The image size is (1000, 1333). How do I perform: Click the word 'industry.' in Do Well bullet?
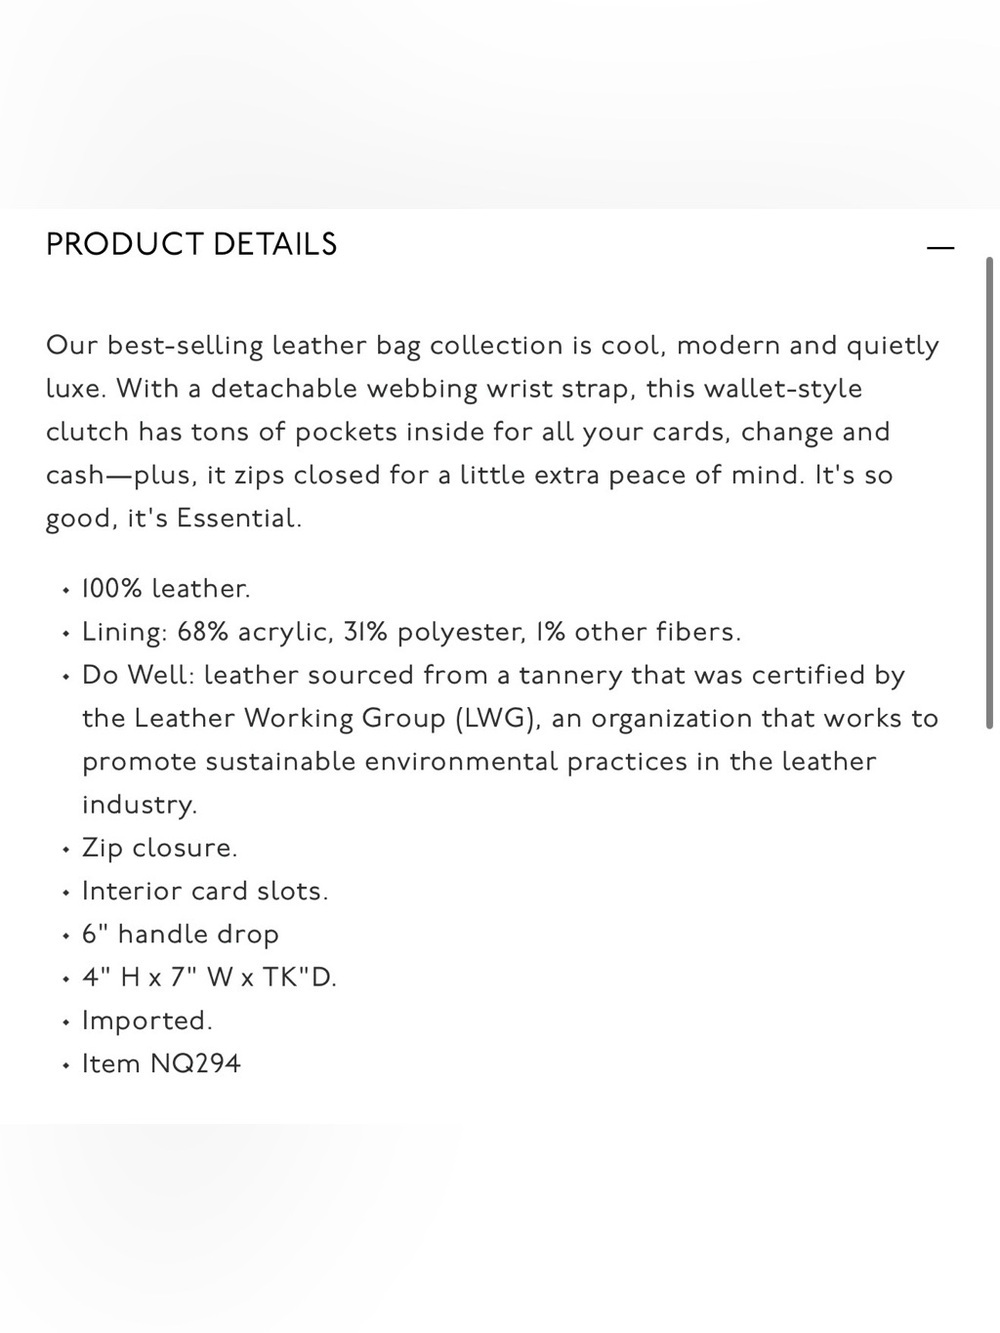point(139,805)
